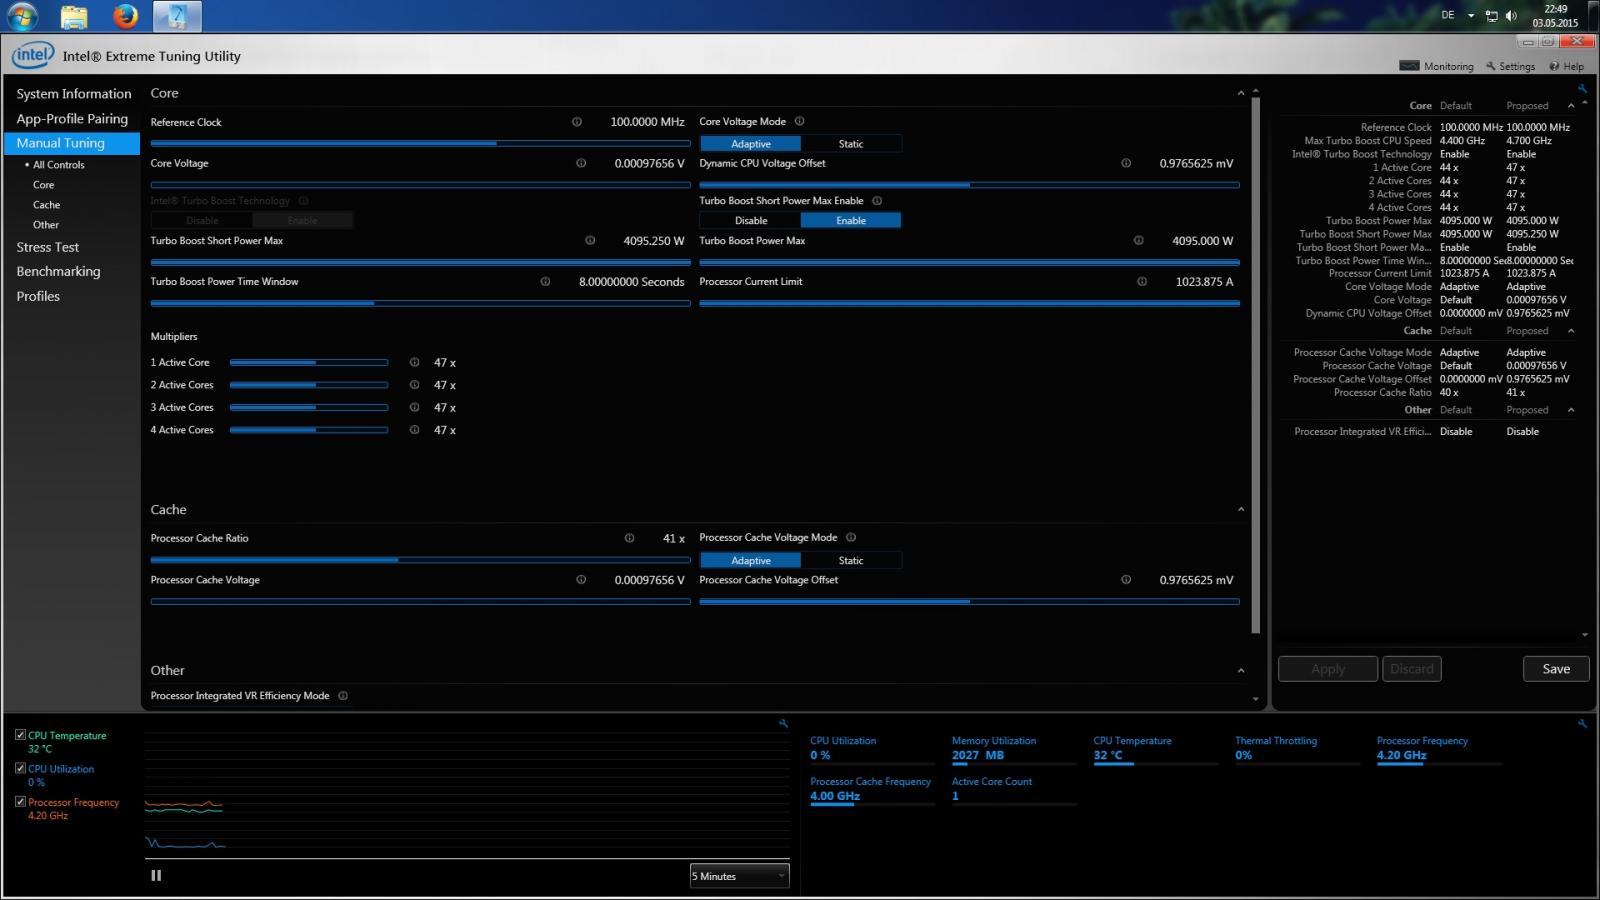Open Monitoring from top bar
This screenshot has width=1600, height=900.
(x=1437, y=66)
